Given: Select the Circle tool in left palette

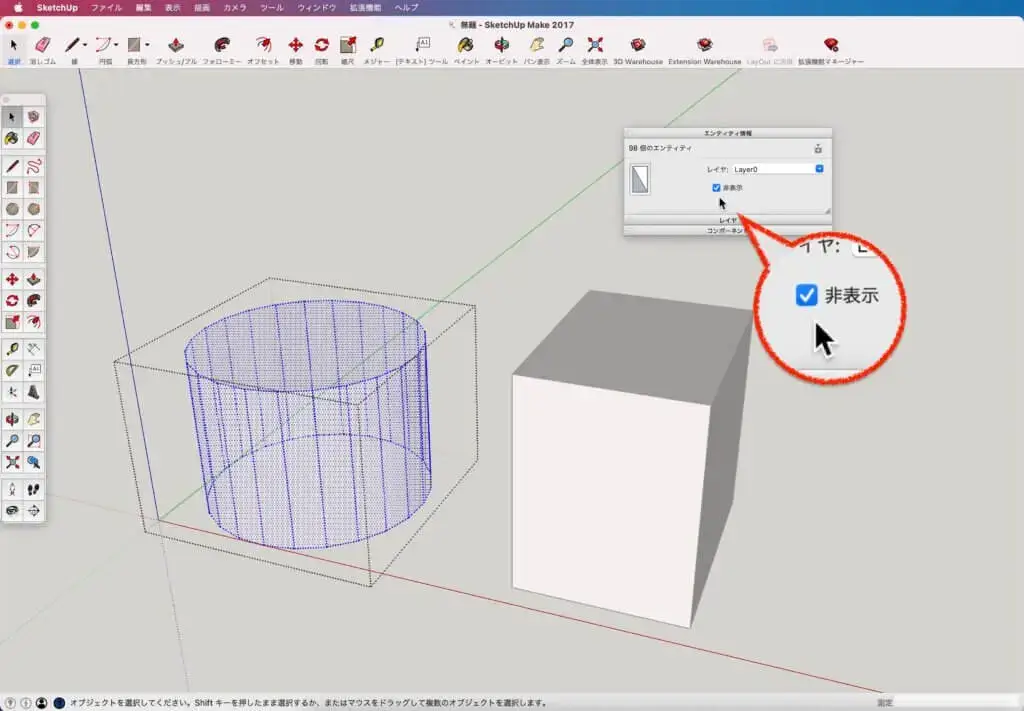Looking at the screenshot, I should click(12, 209).
